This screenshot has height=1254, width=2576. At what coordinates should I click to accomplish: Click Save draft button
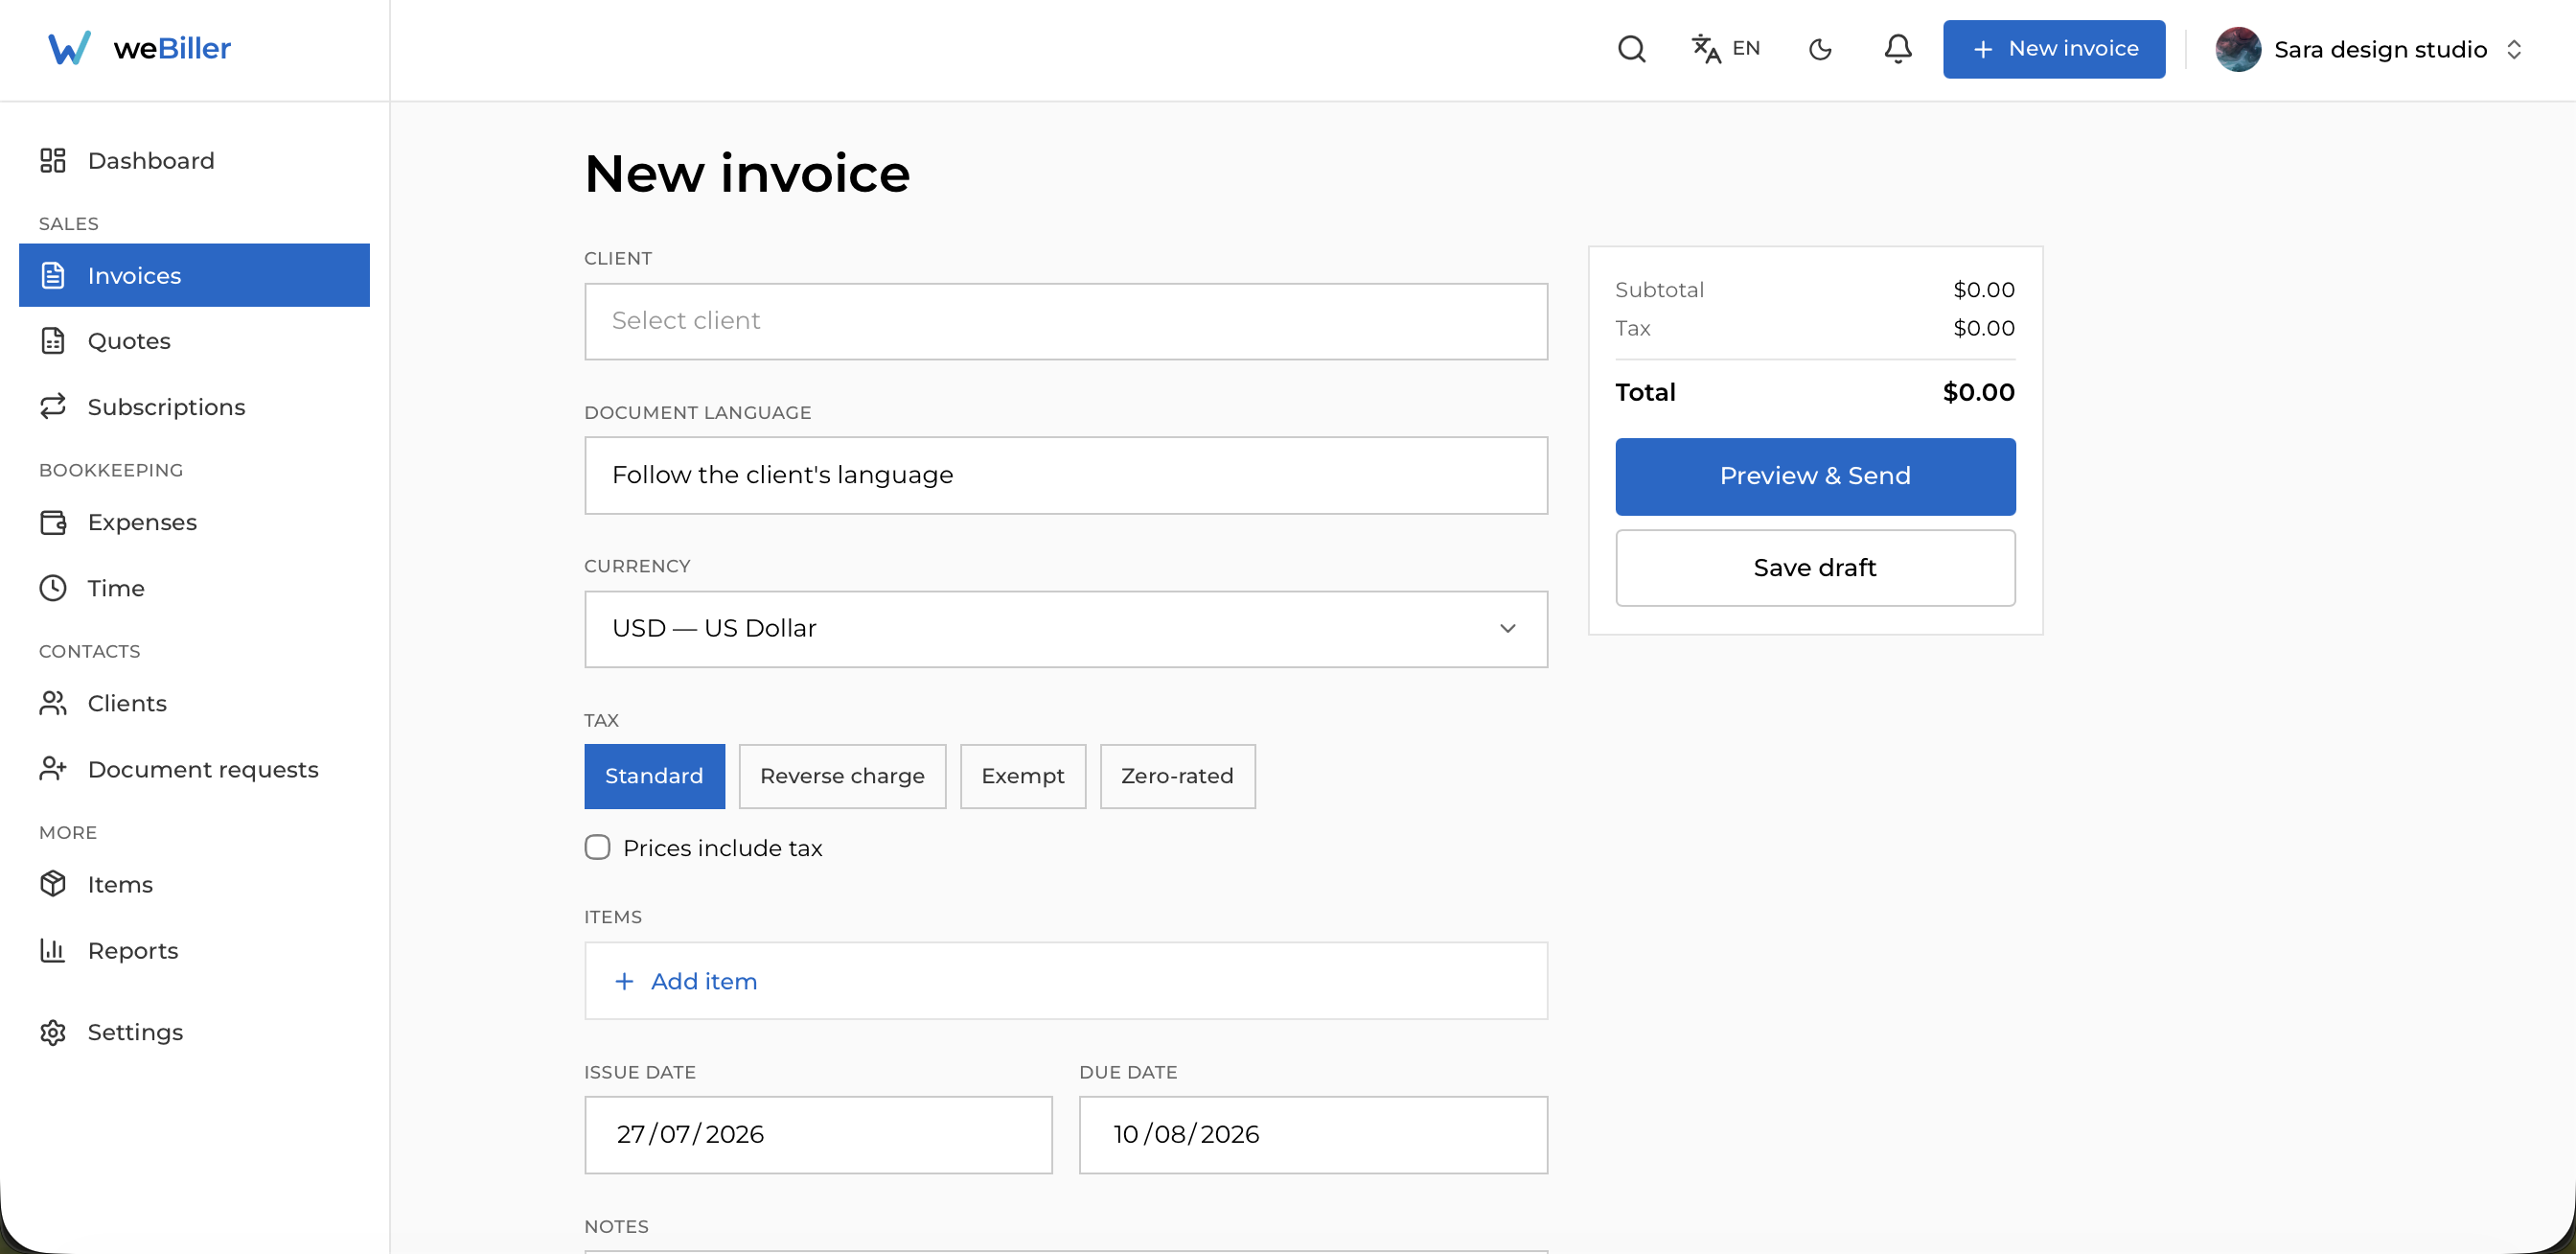(1814, 568)
